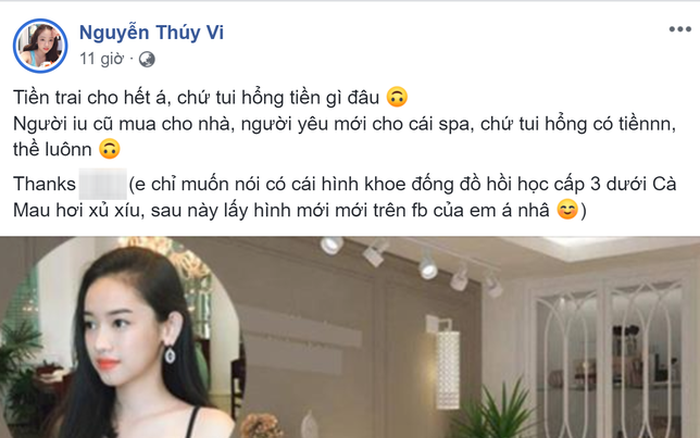Viewport: 700px width, 438px height.
Task: Click the Nguyễn Thúy Vi name link
Action: point(151,33)
